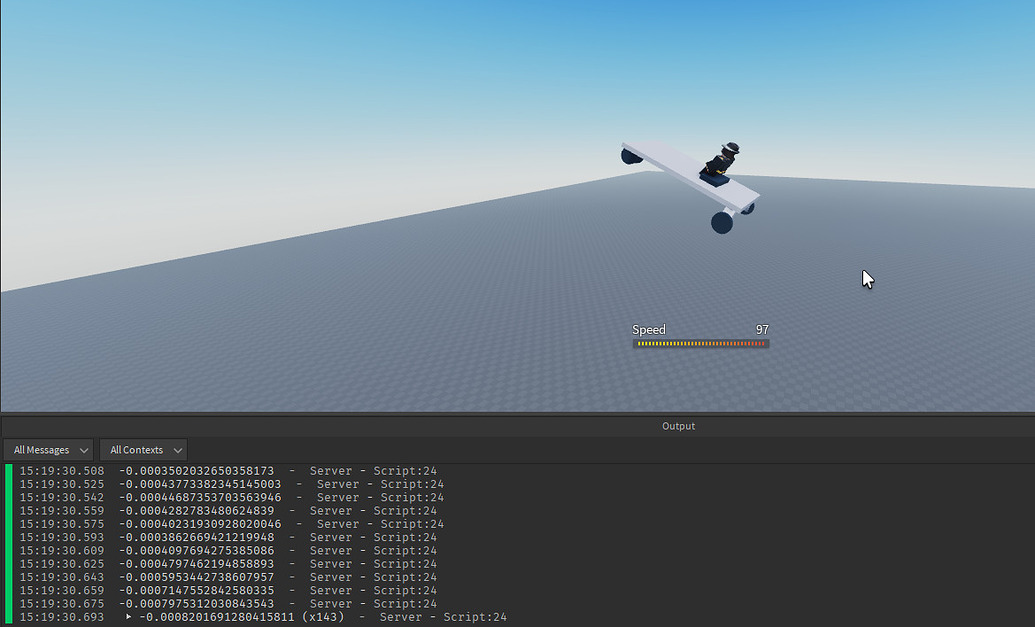Select the Output panel tab
The height and width of the screenshot is (627, 1035).
(678, 426)
